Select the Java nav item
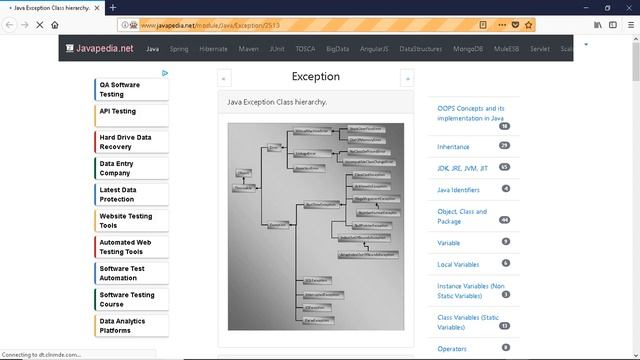 point(152,49)
